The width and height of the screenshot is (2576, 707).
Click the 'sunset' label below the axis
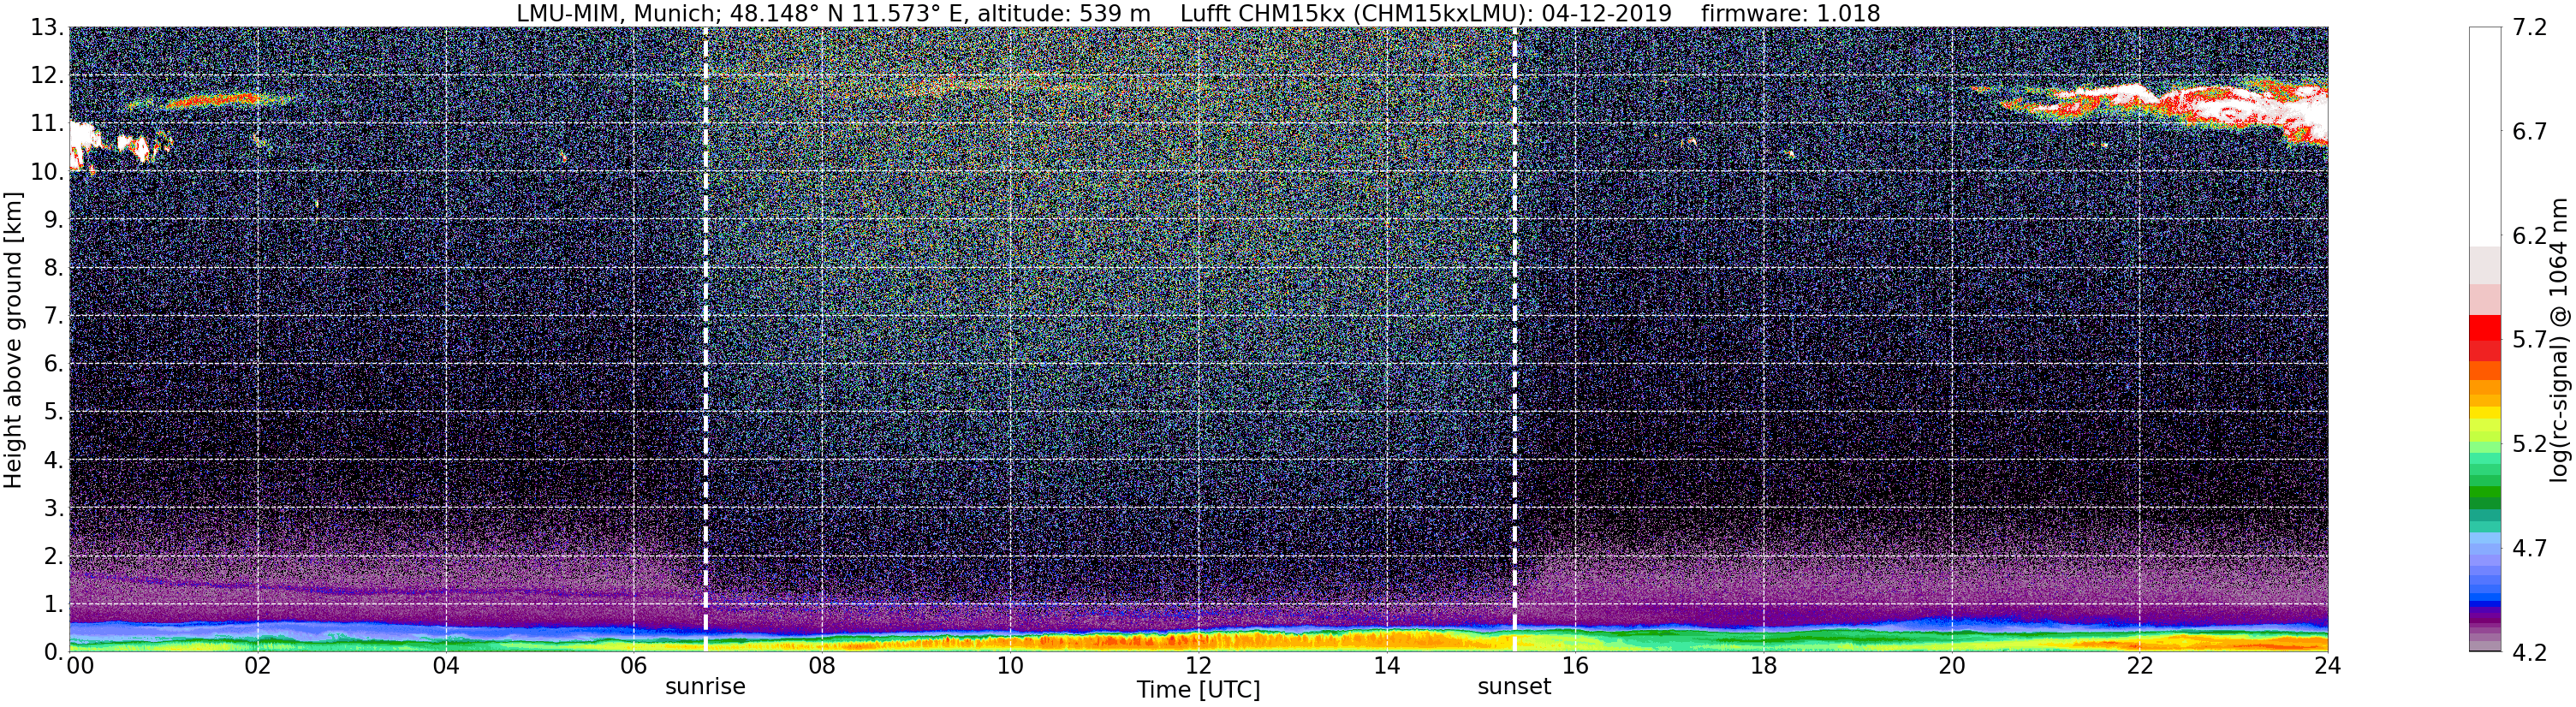[x=1514, y=687]
